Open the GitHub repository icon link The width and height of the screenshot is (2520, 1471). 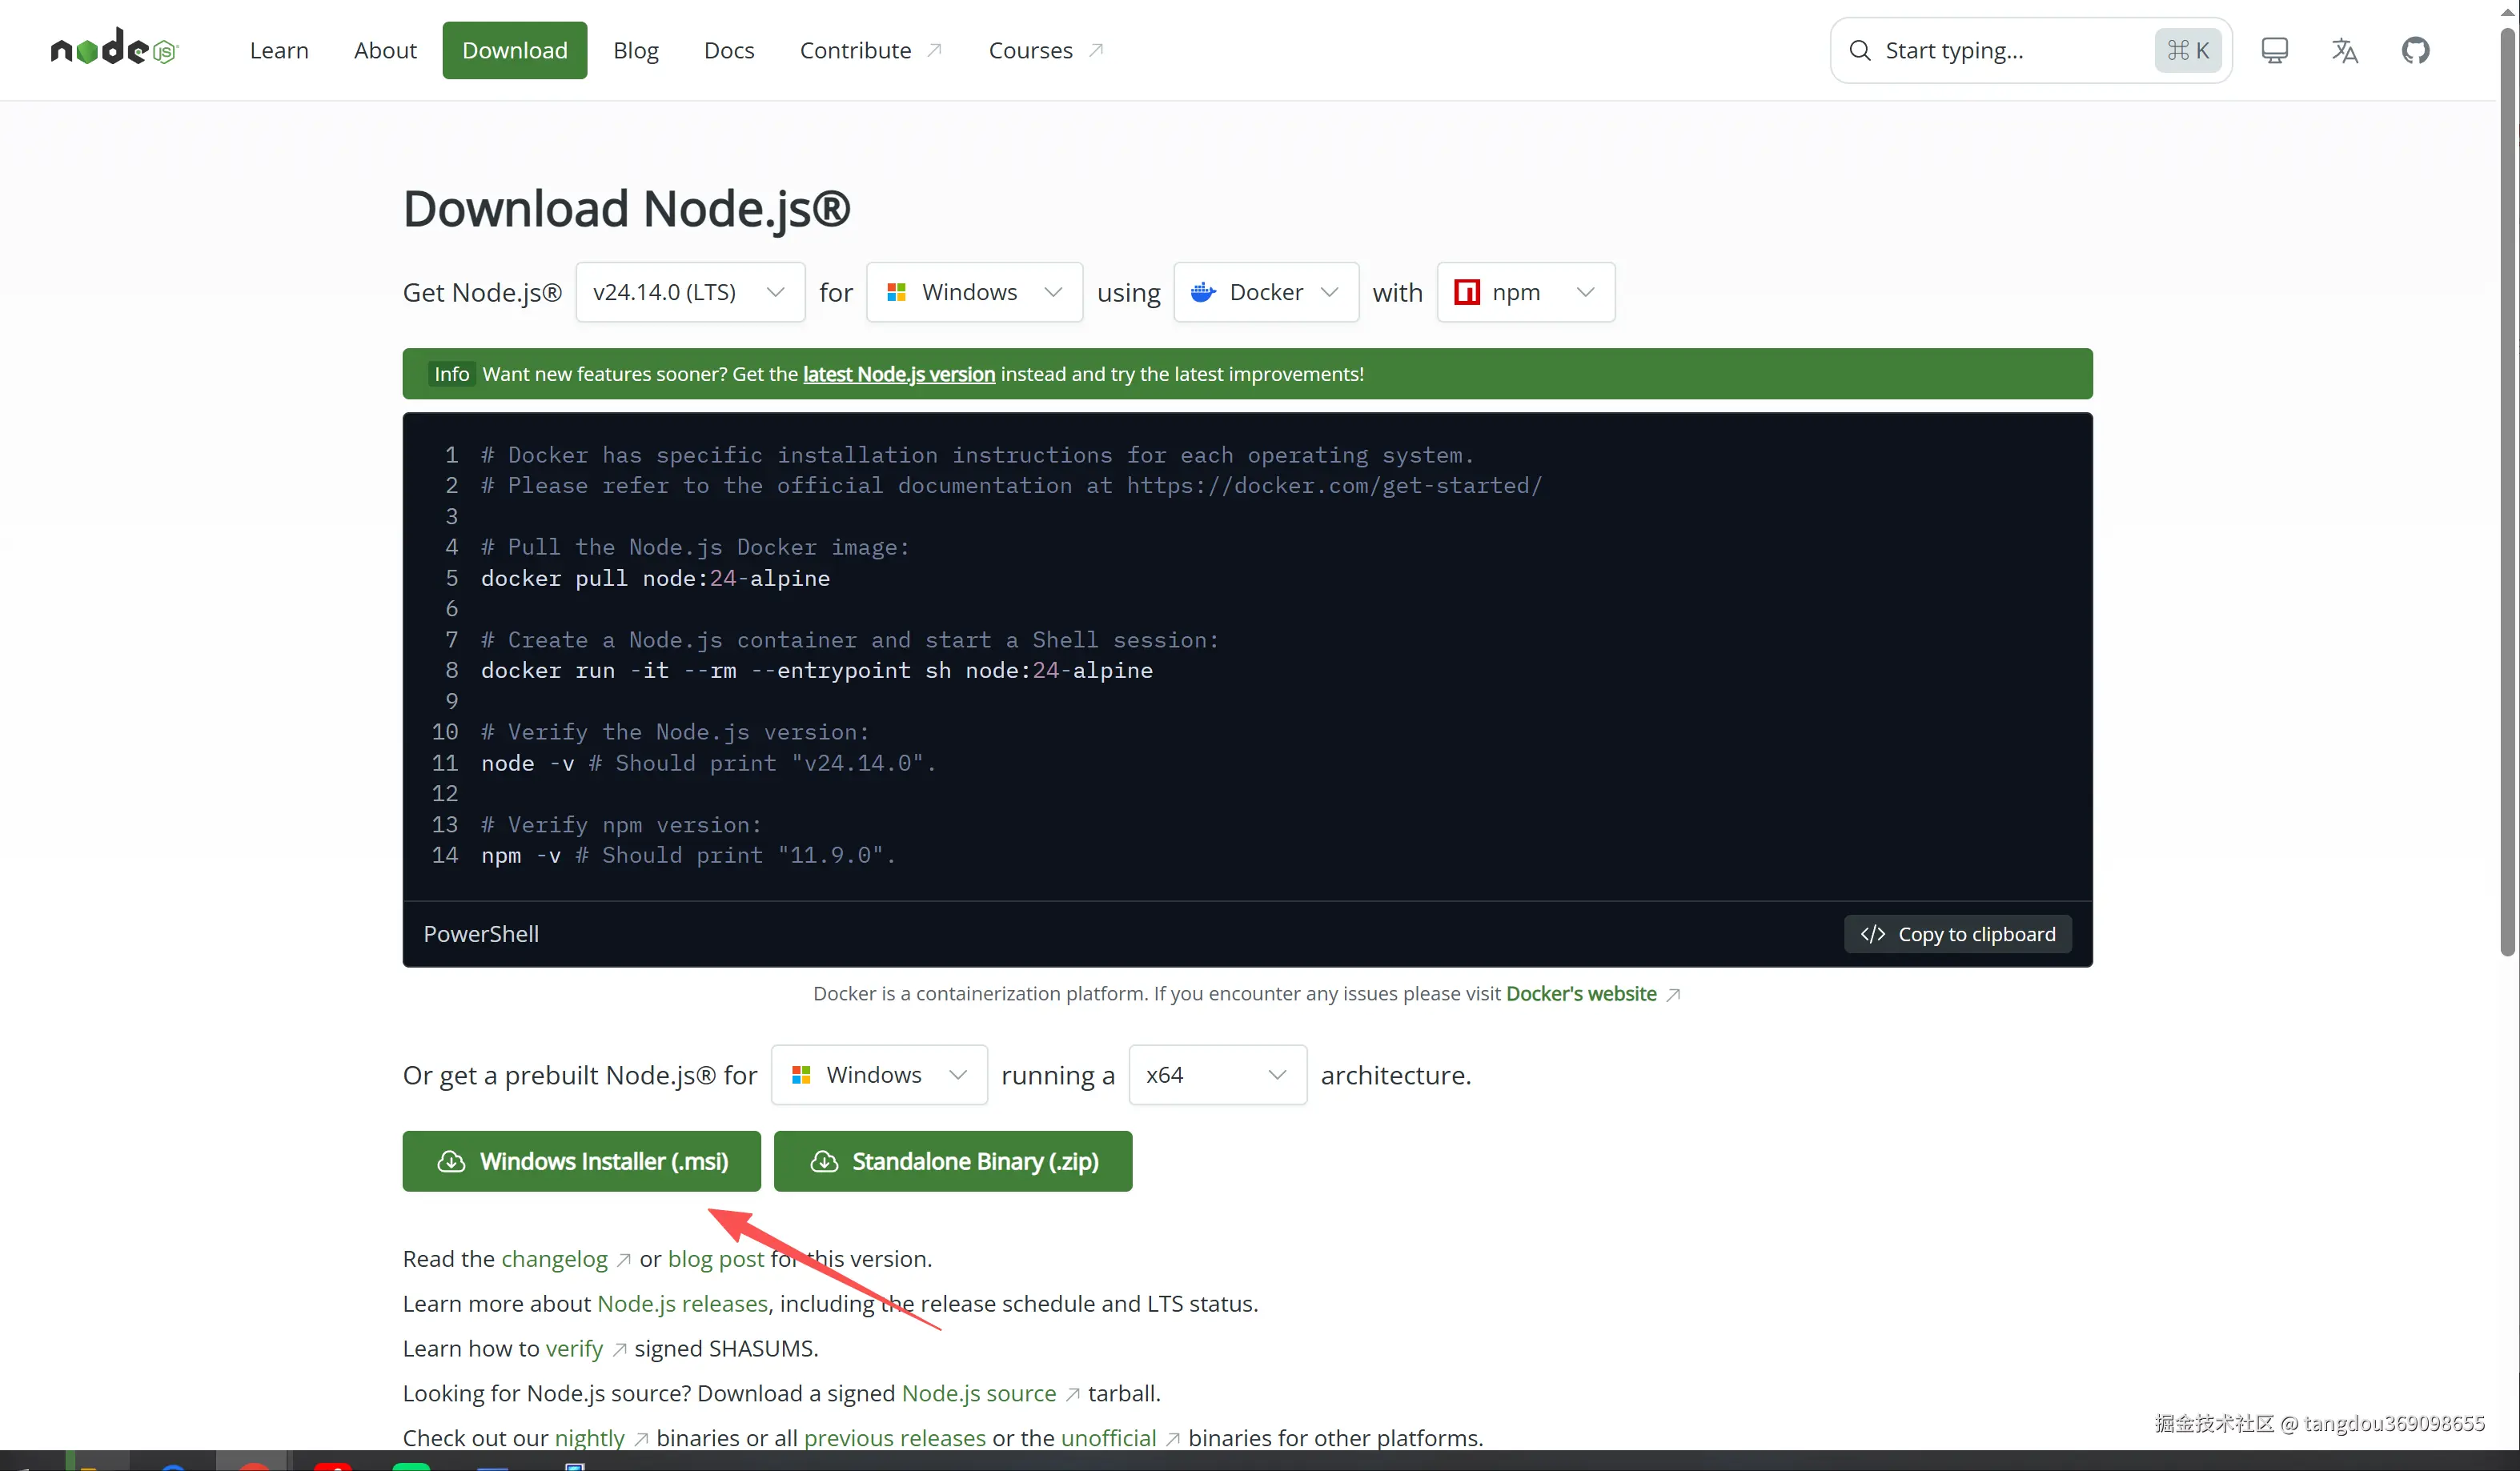(x=2415, y=50)
